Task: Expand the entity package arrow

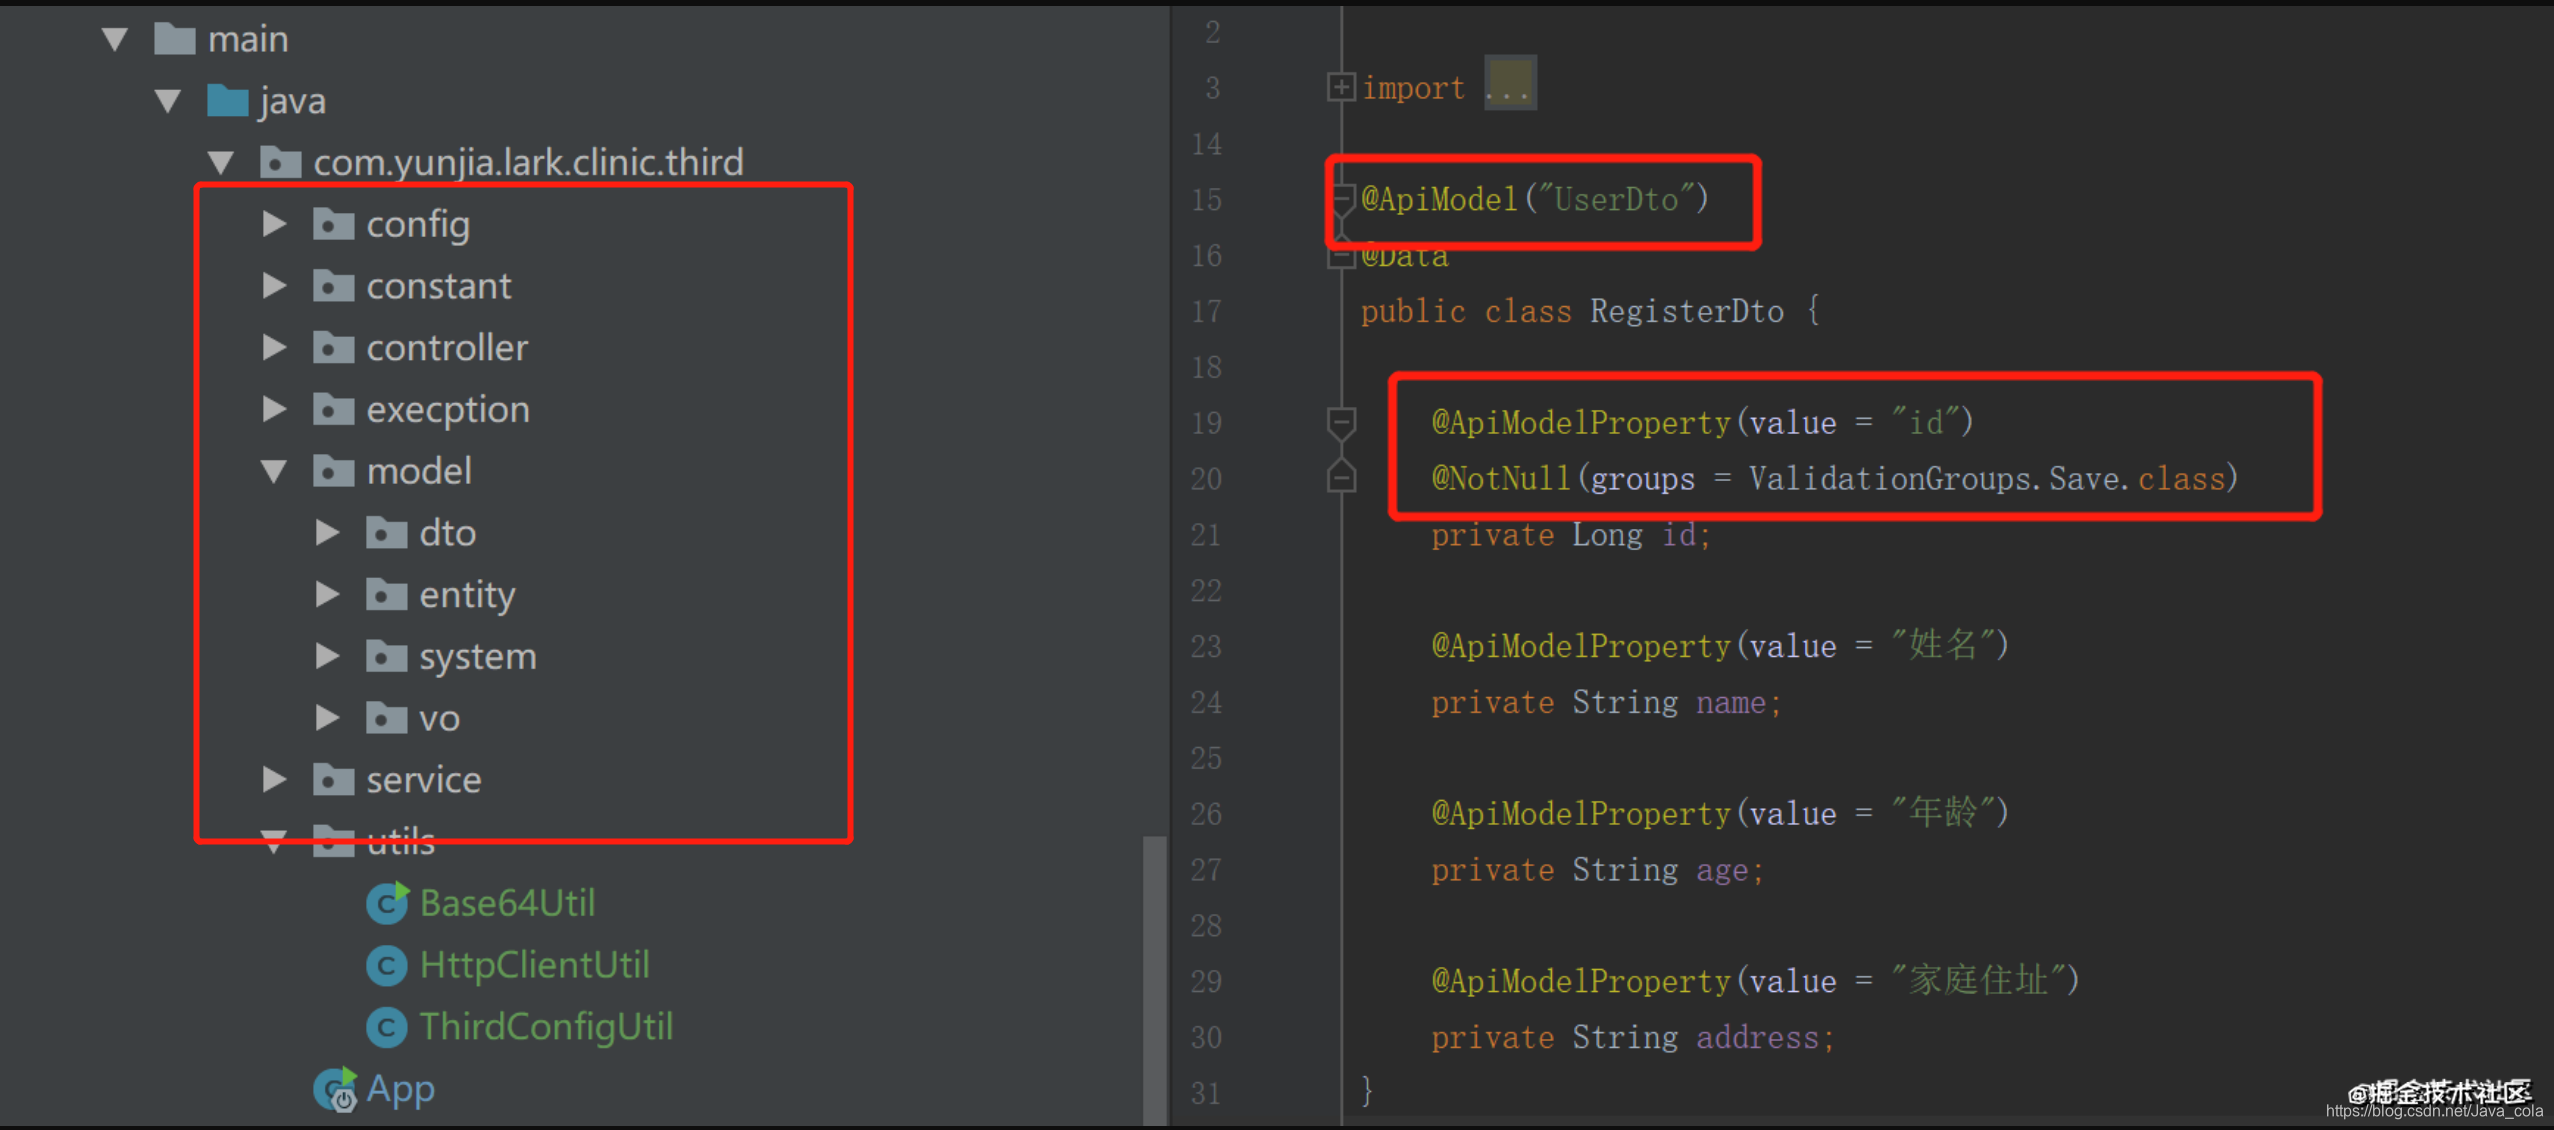Action: pyautogui.click(x=327, y=595)
